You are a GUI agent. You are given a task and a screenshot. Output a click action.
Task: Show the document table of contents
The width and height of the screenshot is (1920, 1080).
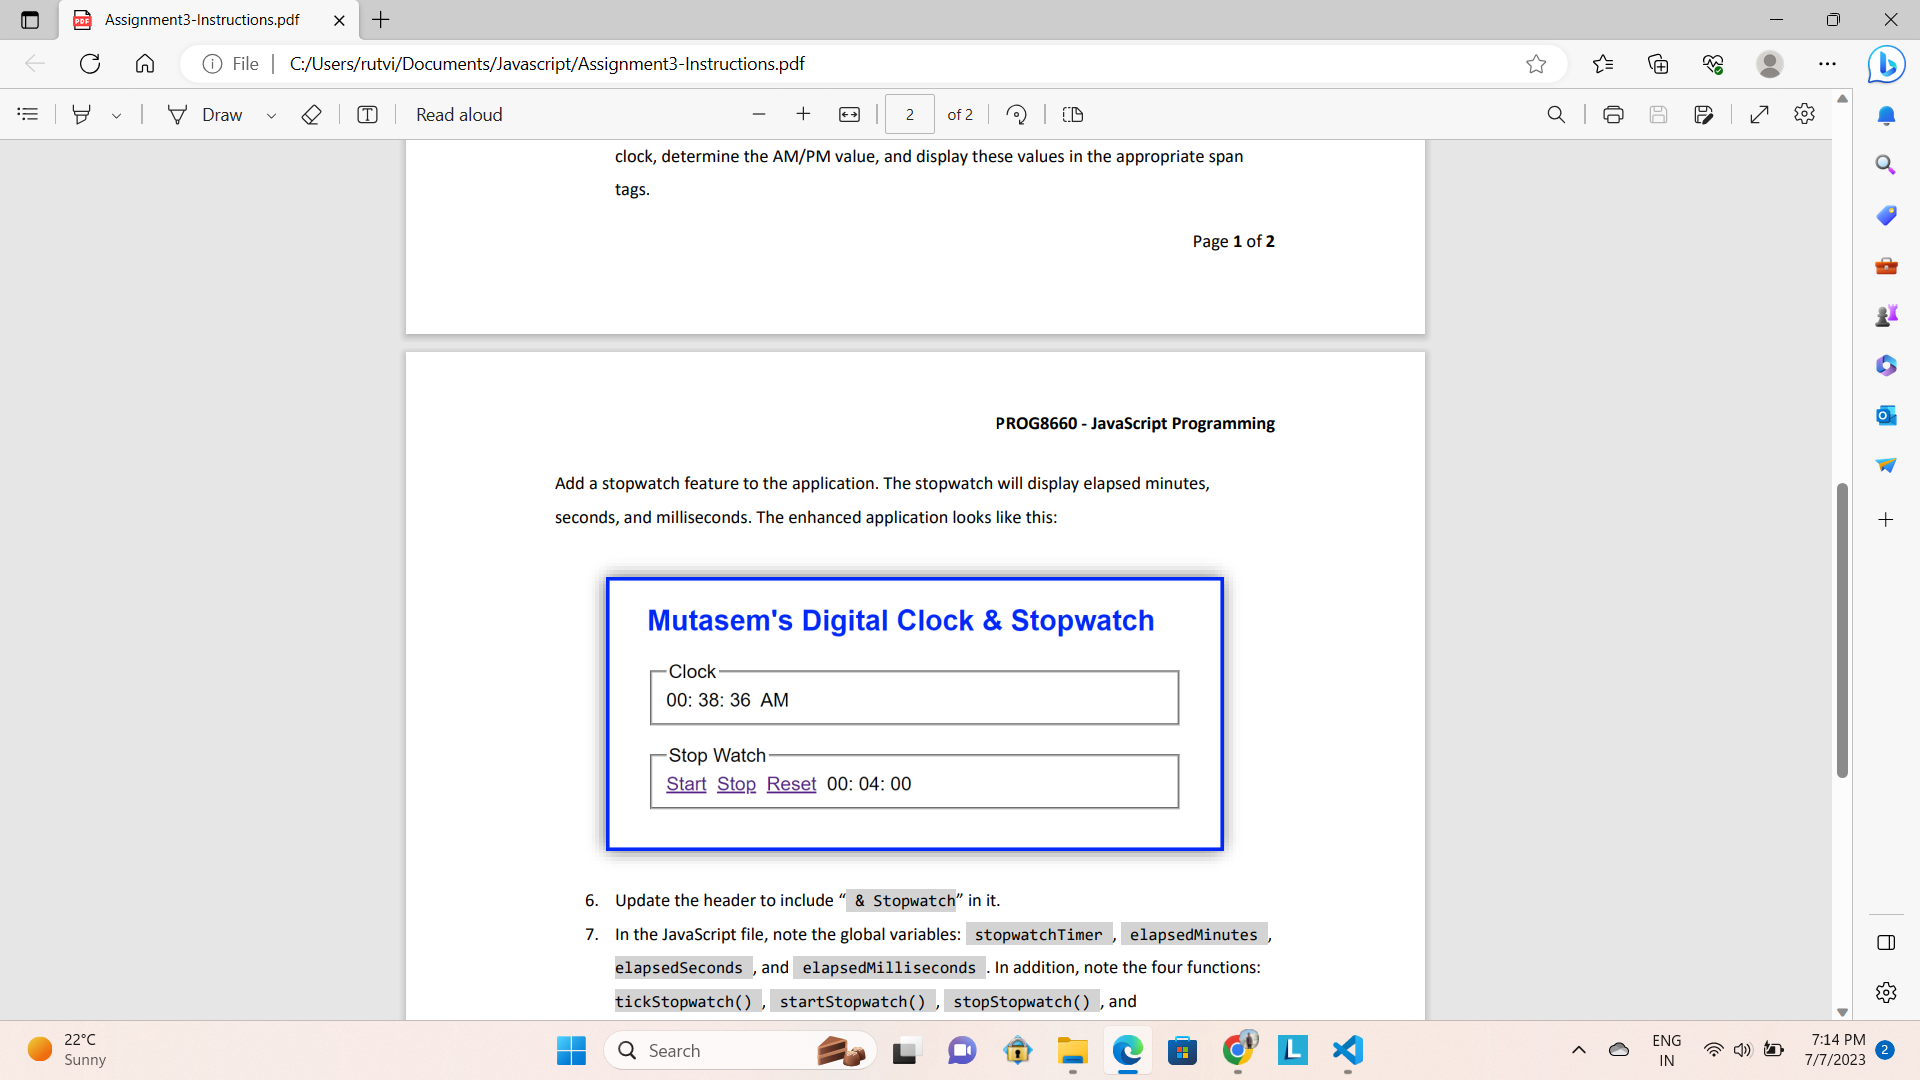coord(27,114)
